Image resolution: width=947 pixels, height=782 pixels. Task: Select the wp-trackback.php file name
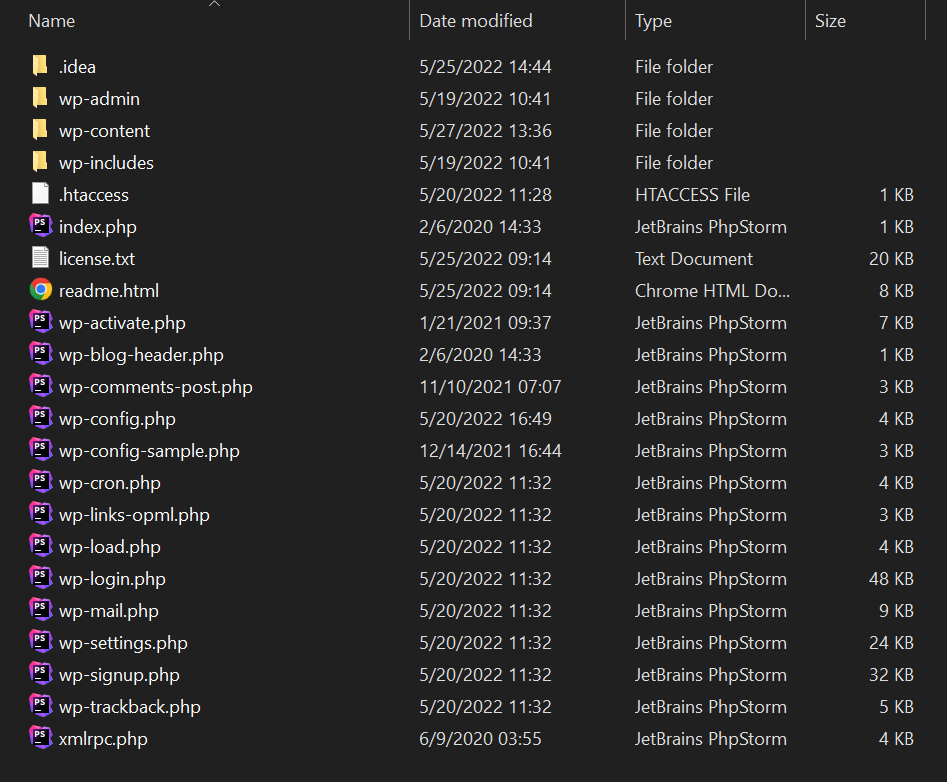pos(129,707)
